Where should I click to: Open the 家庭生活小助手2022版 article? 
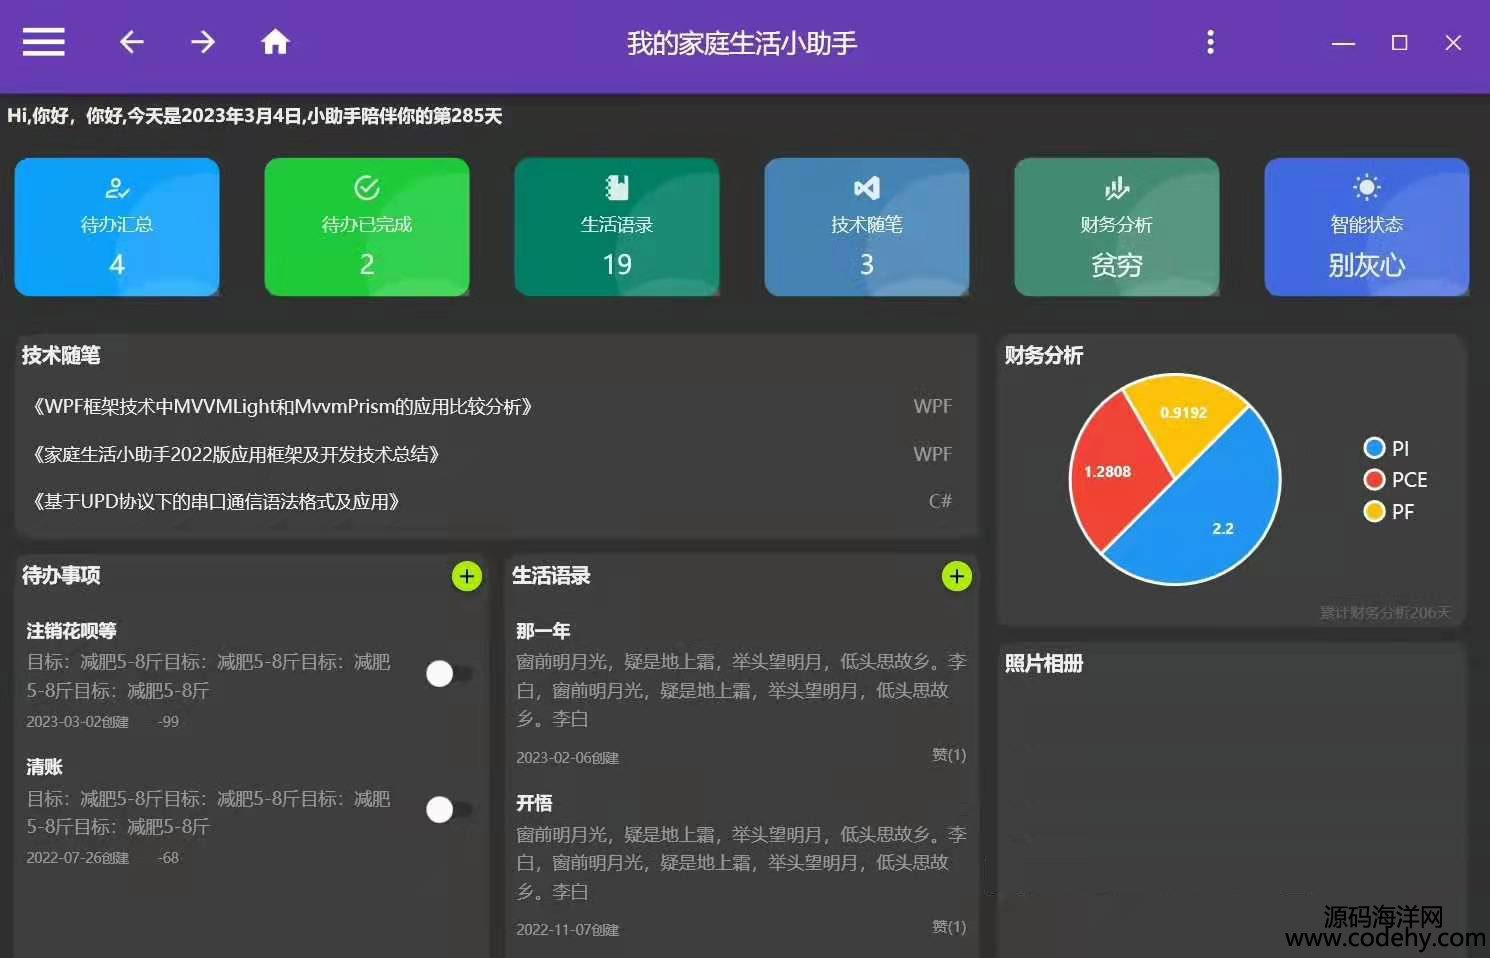[236, 455]
